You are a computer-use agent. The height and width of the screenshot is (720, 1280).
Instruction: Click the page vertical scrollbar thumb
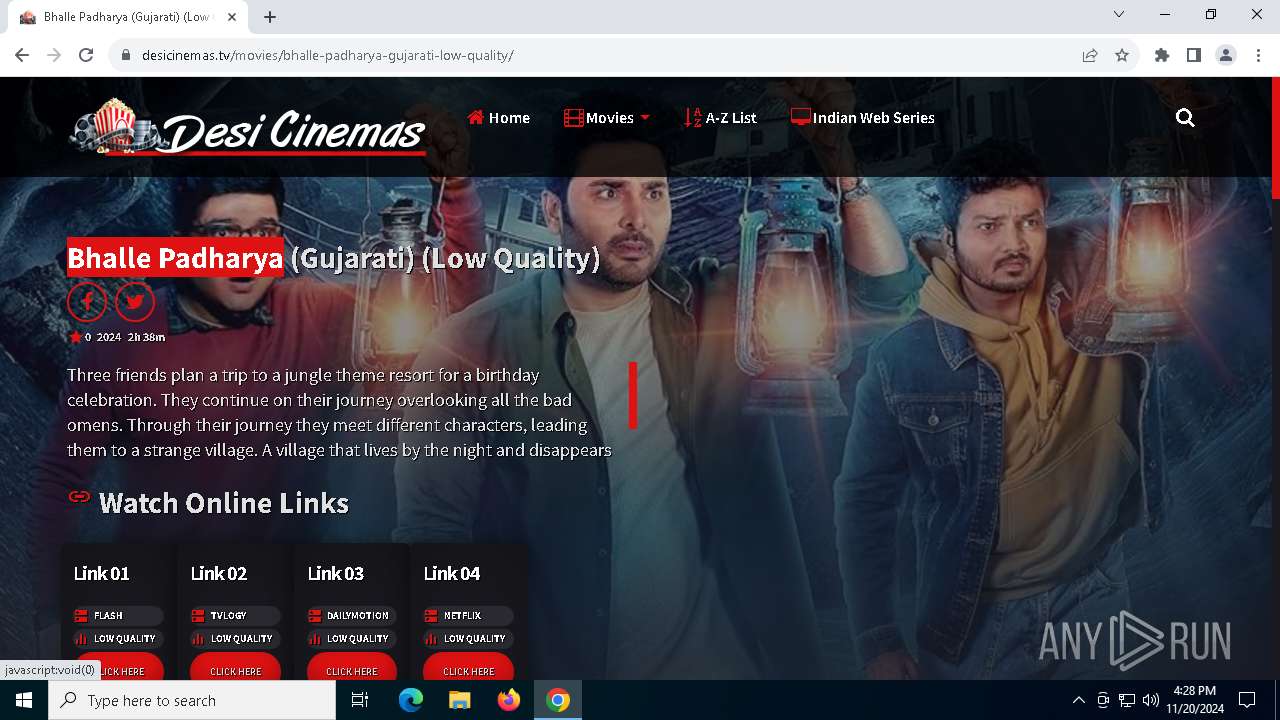(x=1275, y=137)
